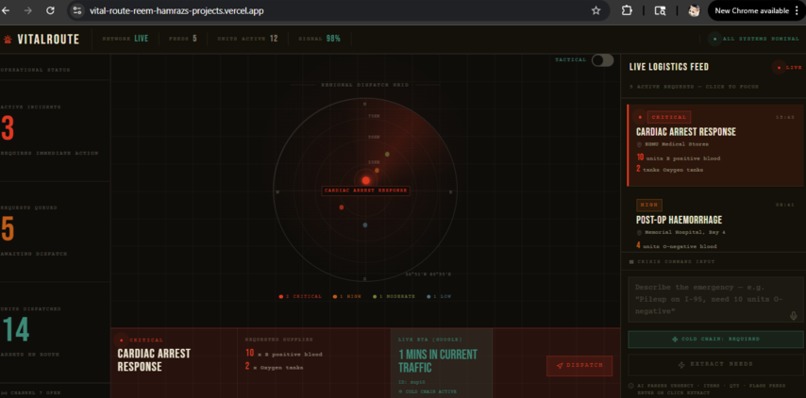Click the critical pulse dot in Cardiac Arrest feed card

pos(640,117)
